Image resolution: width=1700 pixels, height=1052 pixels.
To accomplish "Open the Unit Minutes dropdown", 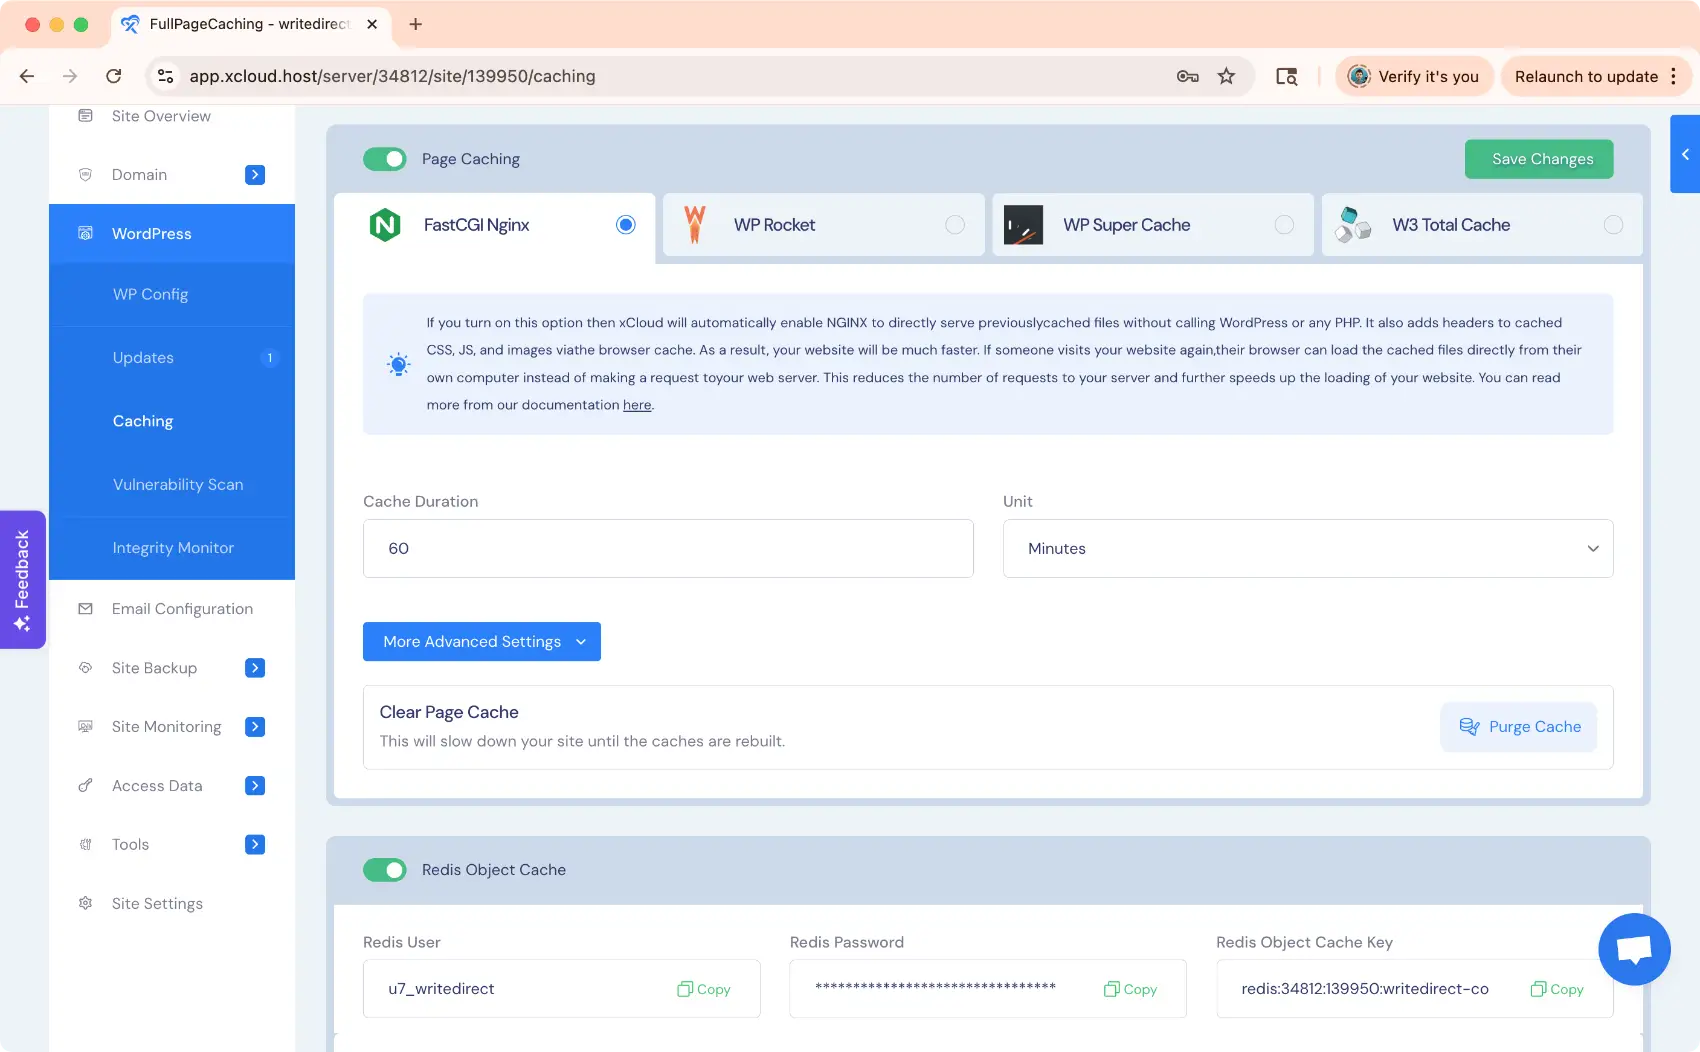I will click(x=1307, y=548).
